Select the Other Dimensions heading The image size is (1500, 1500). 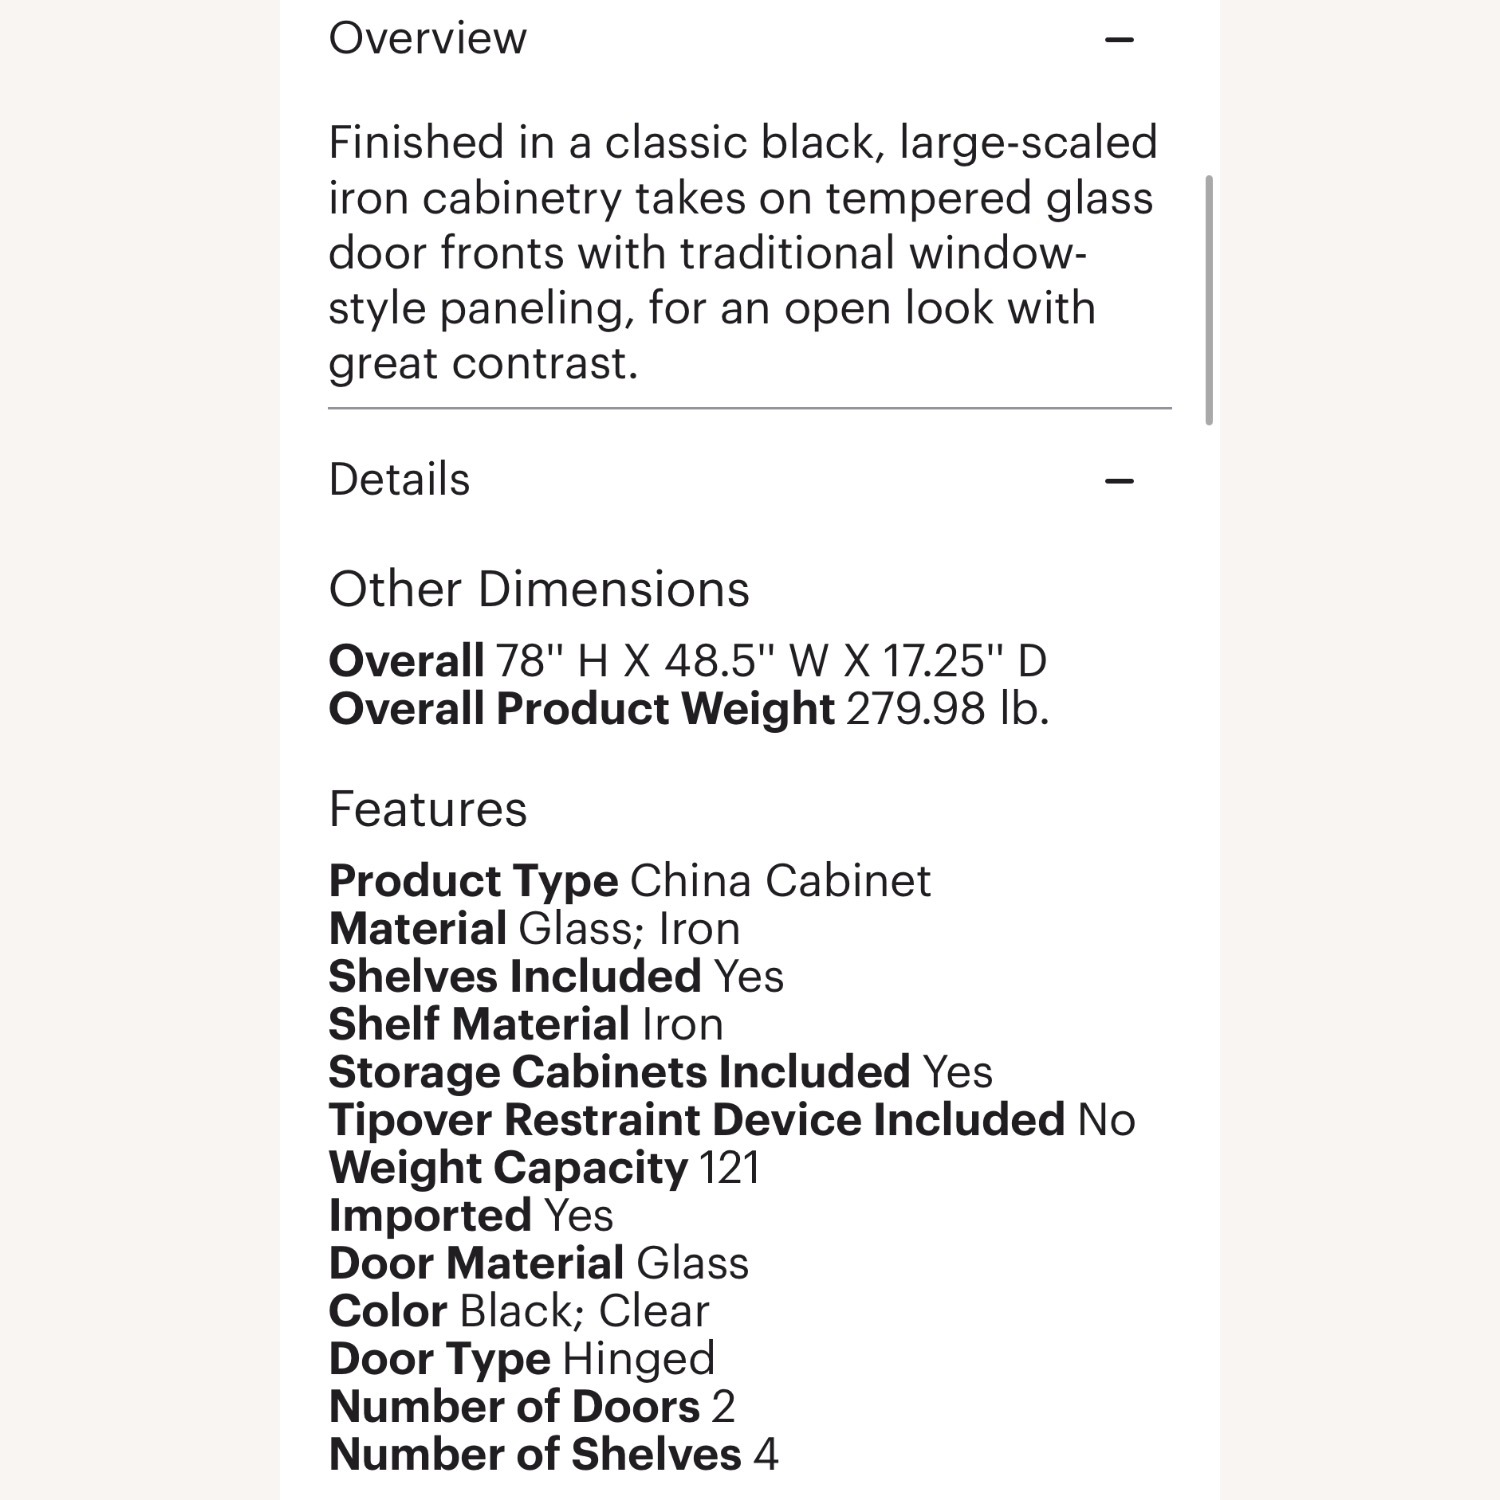(x=539, y=589)
